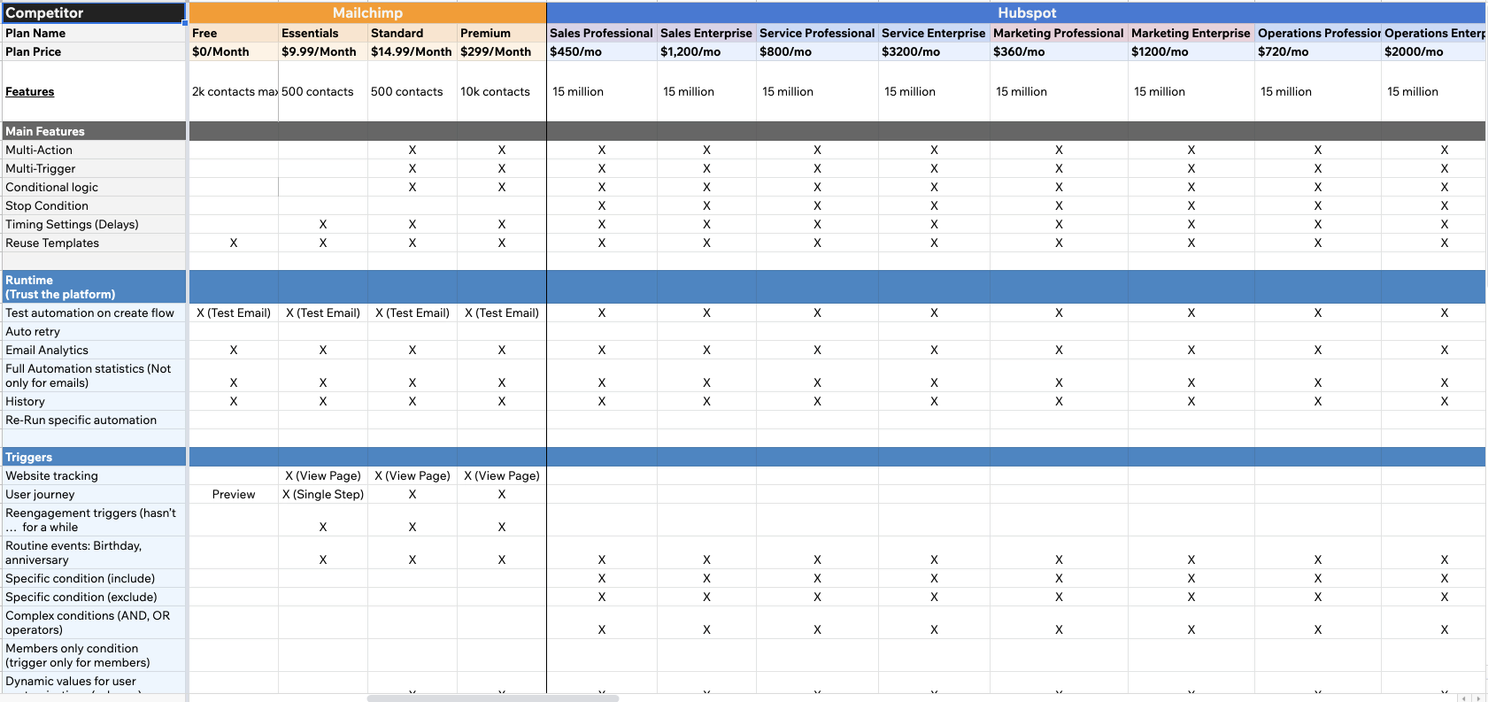Select the Full Automation statistics label
Viewport: 1488px width, 702px height.
tap(93, 376)
